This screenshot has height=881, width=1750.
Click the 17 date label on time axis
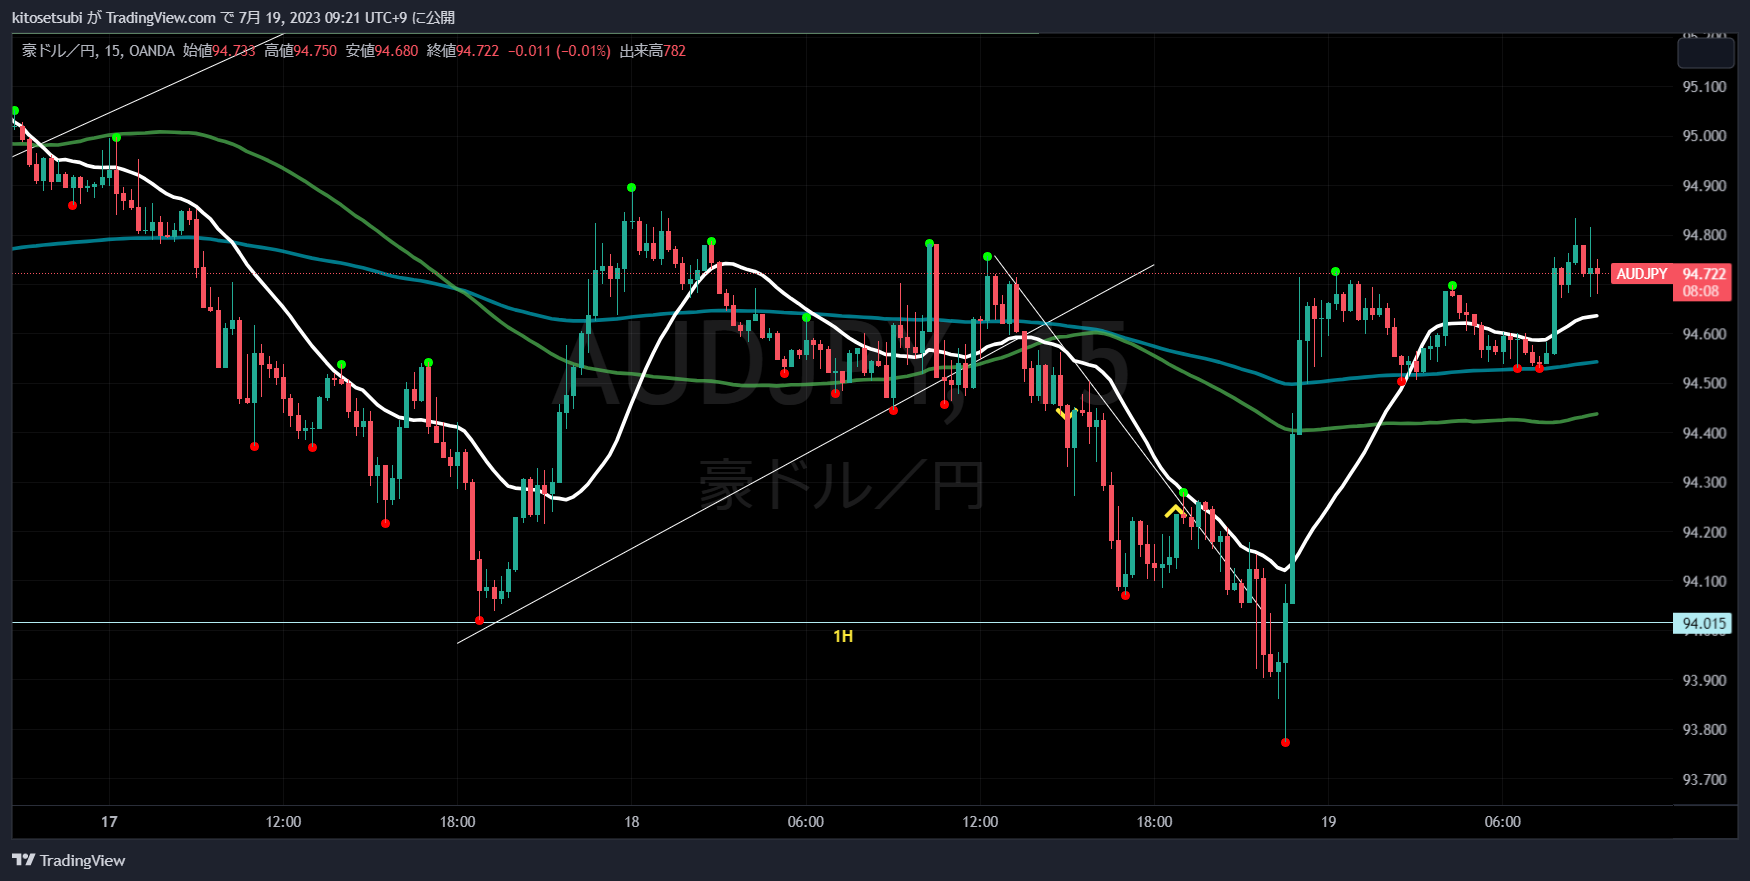109,822
